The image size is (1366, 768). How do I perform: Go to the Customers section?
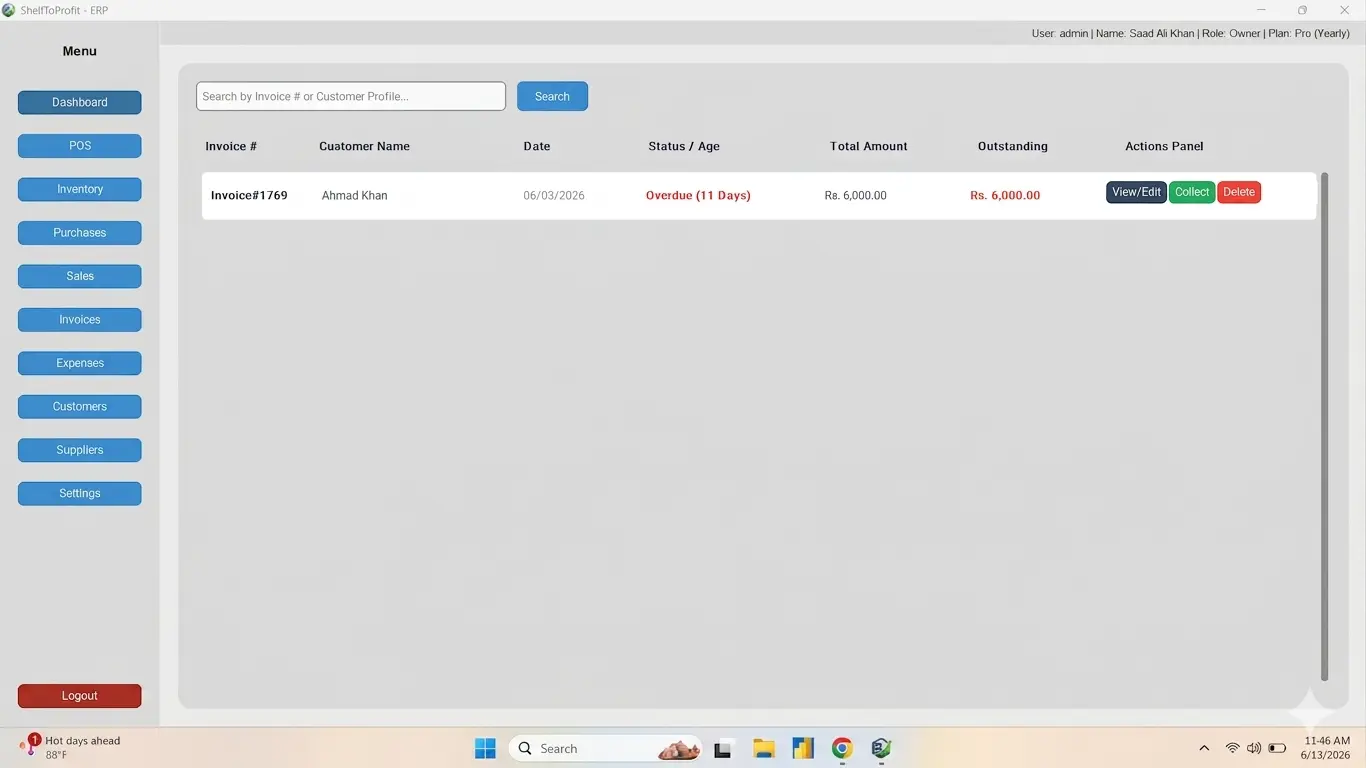click(x=79, y=407)
